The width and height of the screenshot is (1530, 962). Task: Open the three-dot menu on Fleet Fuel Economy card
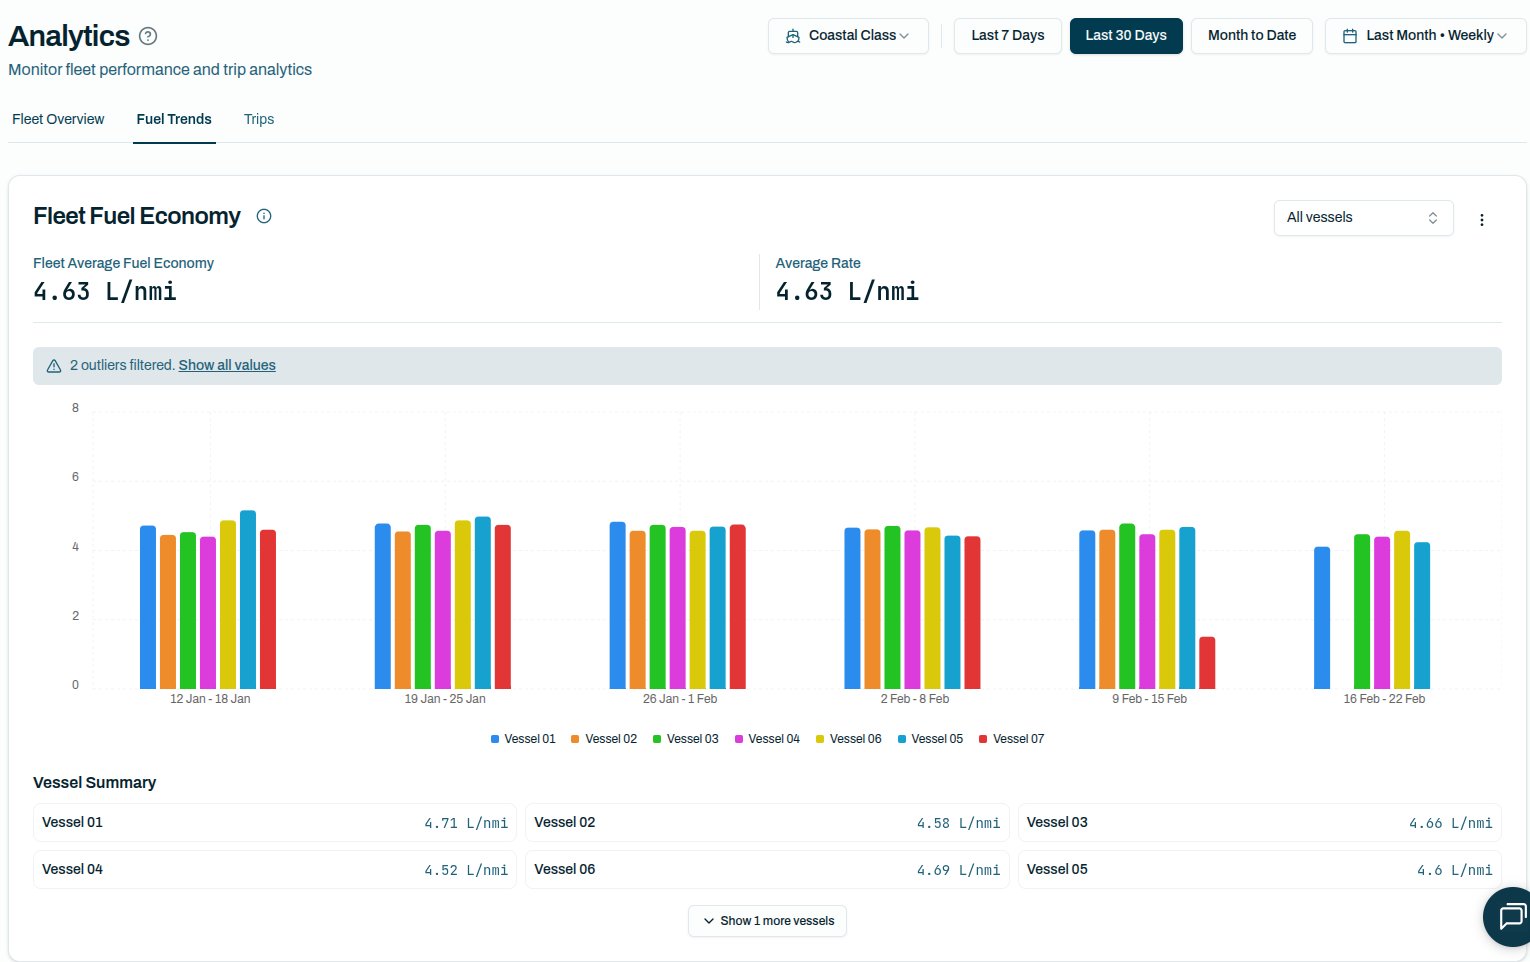1482,219
